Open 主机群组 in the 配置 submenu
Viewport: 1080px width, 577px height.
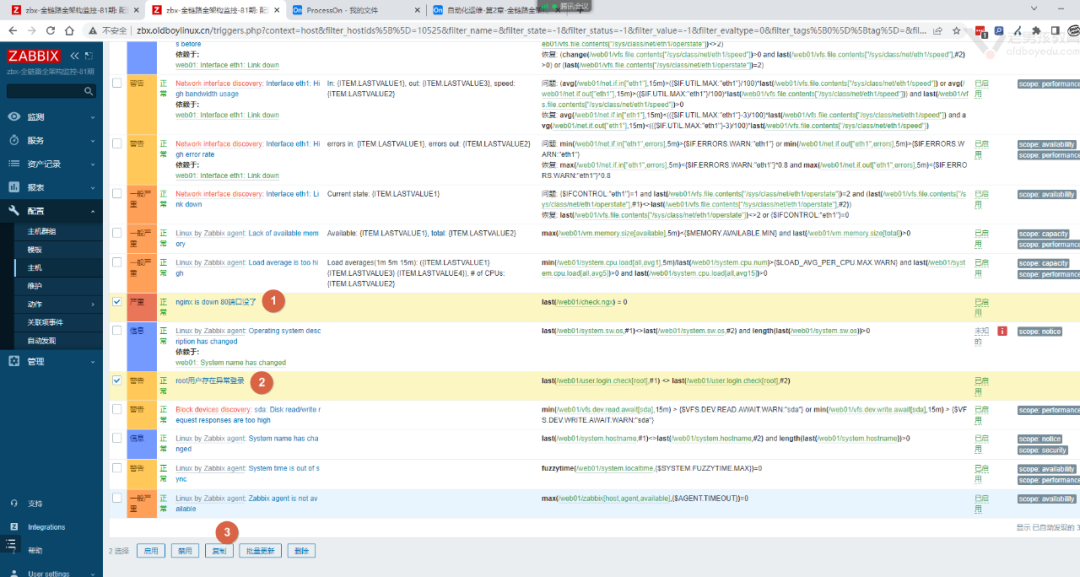pyautogui.click(x=41, y=231)
